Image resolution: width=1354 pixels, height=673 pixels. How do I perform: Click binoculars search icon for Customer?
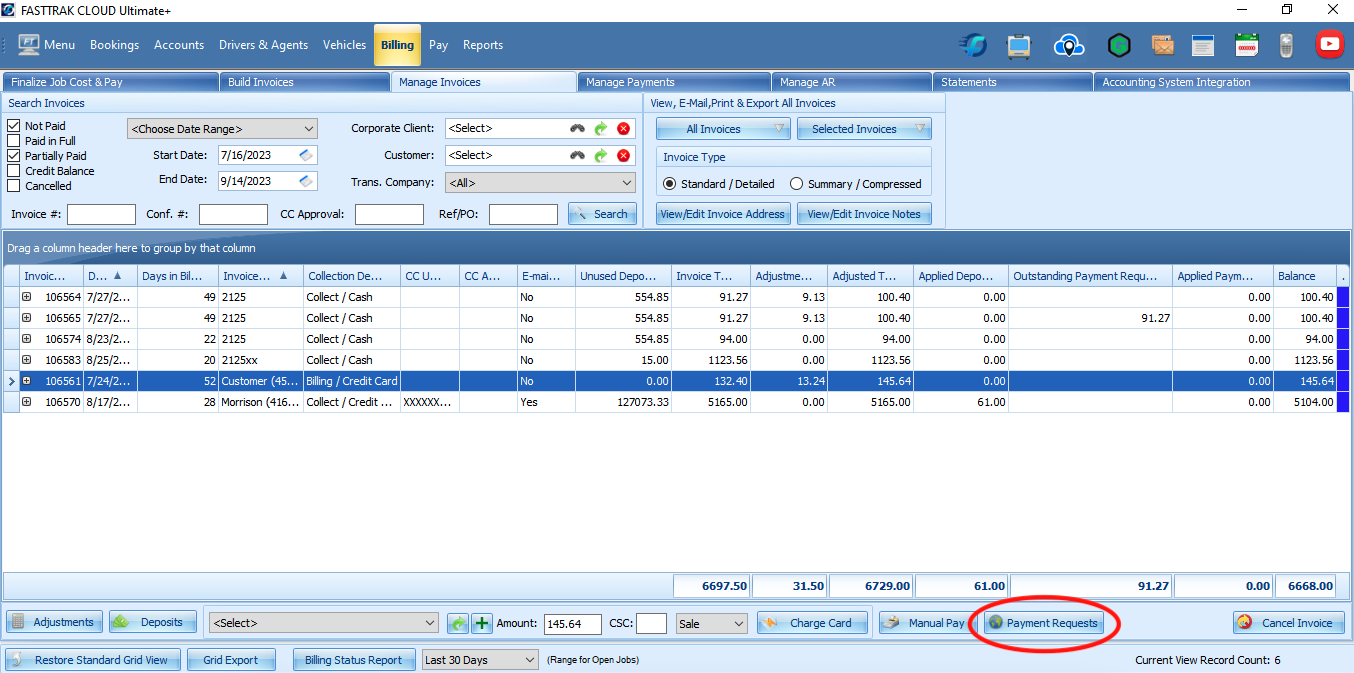577,155
